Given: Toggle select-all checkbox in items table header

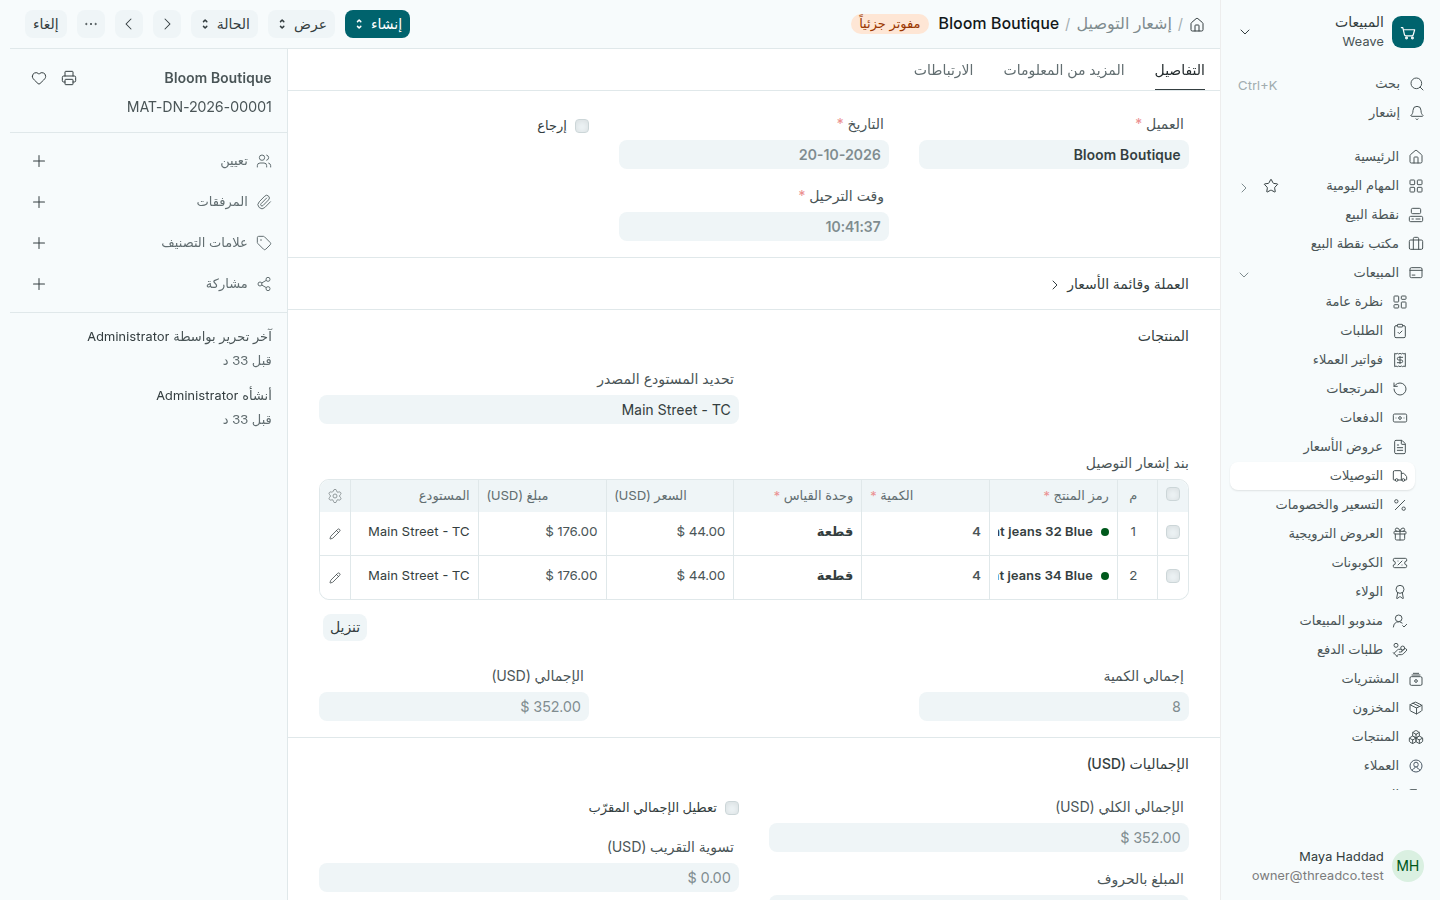Looking at the screenshot, I should [1173, 494].
